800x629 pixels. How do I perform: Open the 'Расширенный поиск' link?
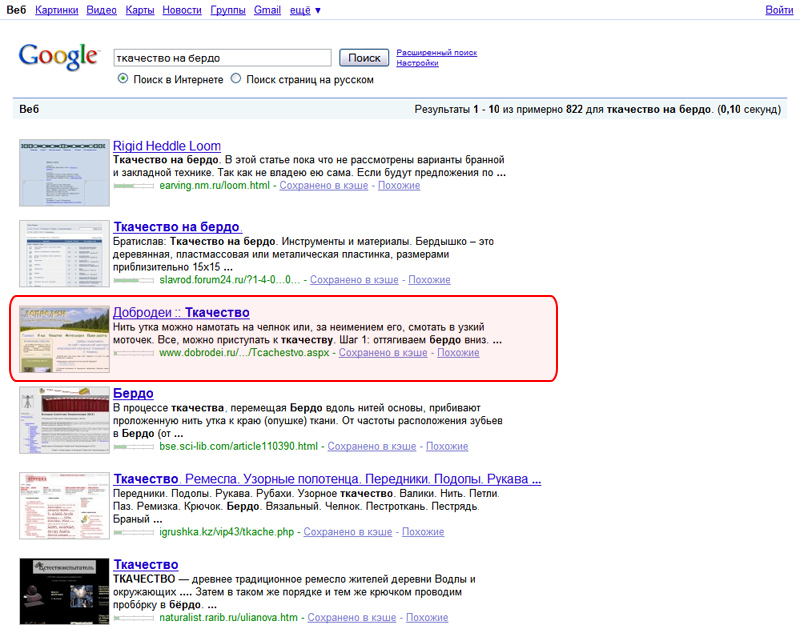436,52
